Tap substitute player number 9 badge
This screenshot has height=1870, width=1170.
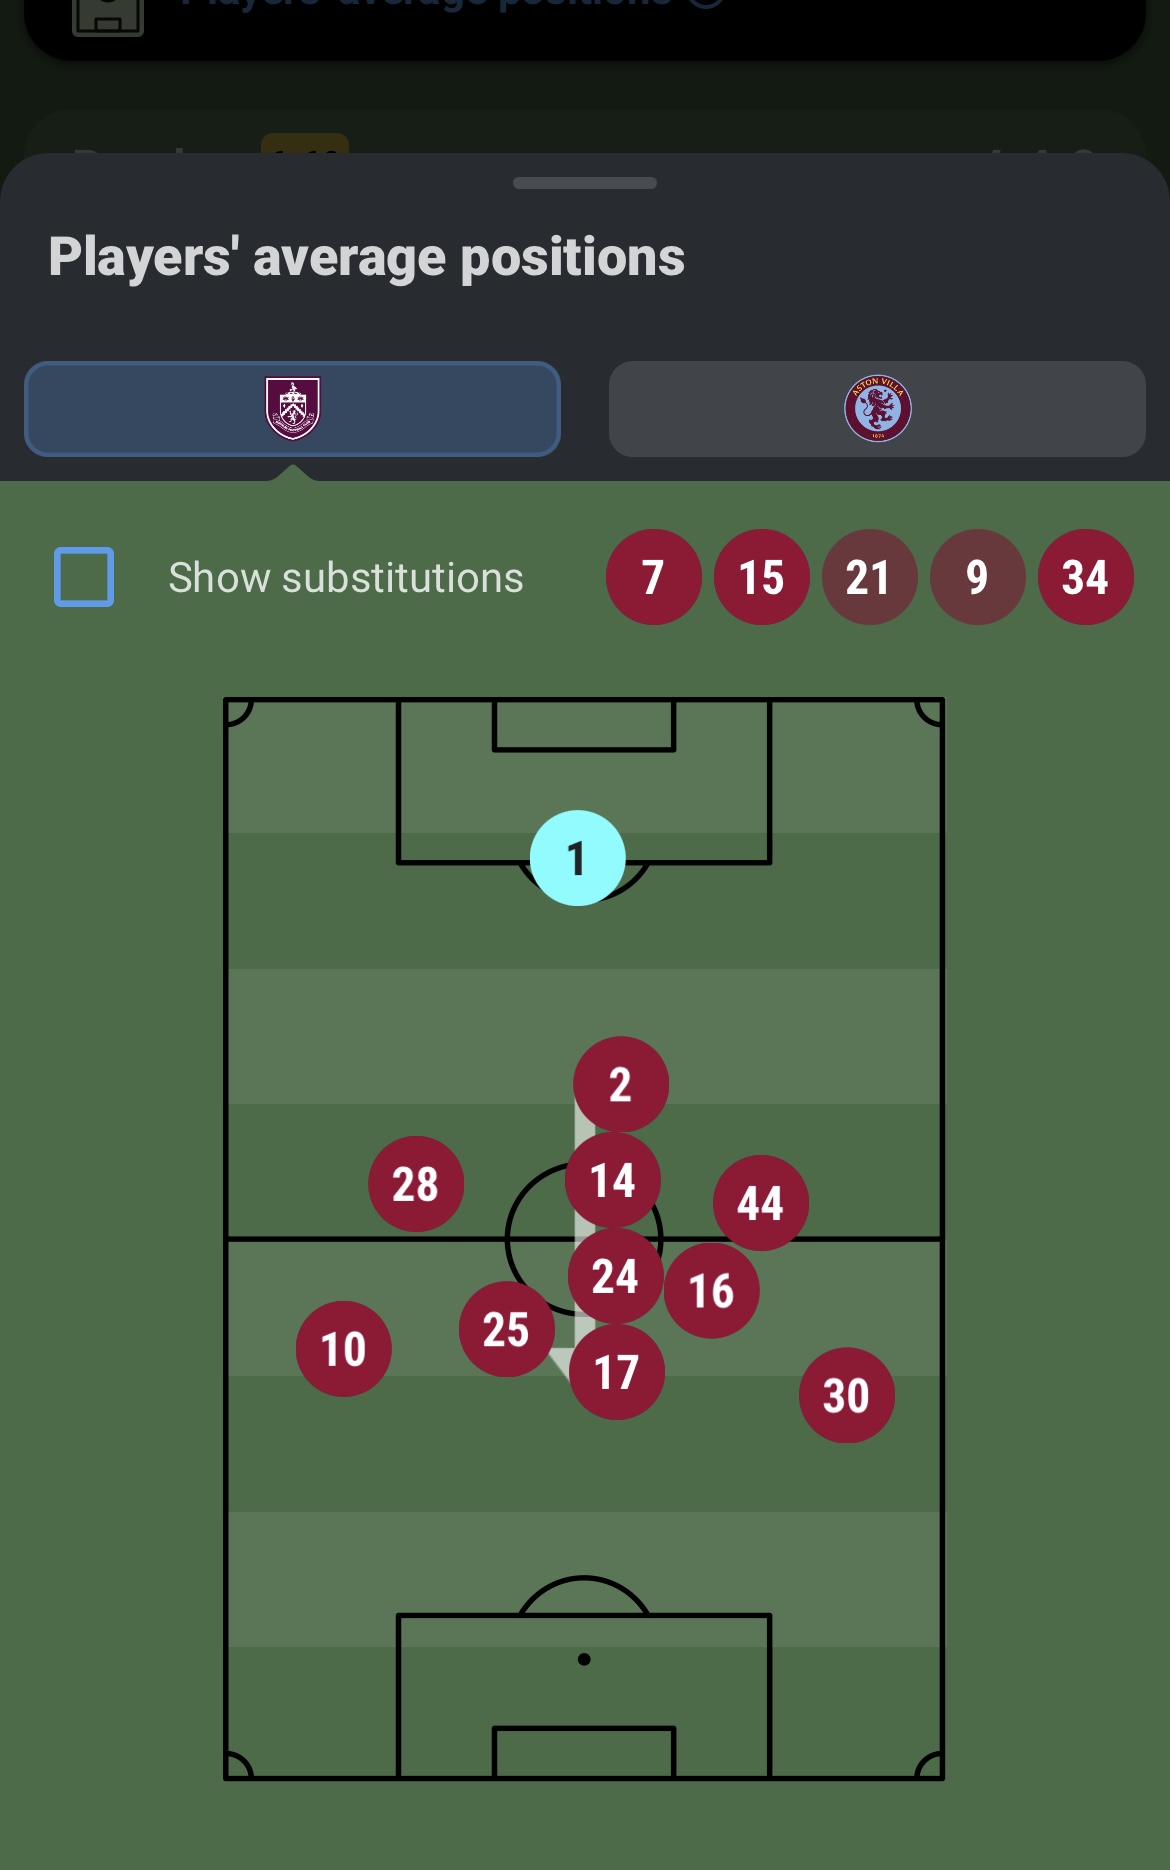tap(977, 577)
